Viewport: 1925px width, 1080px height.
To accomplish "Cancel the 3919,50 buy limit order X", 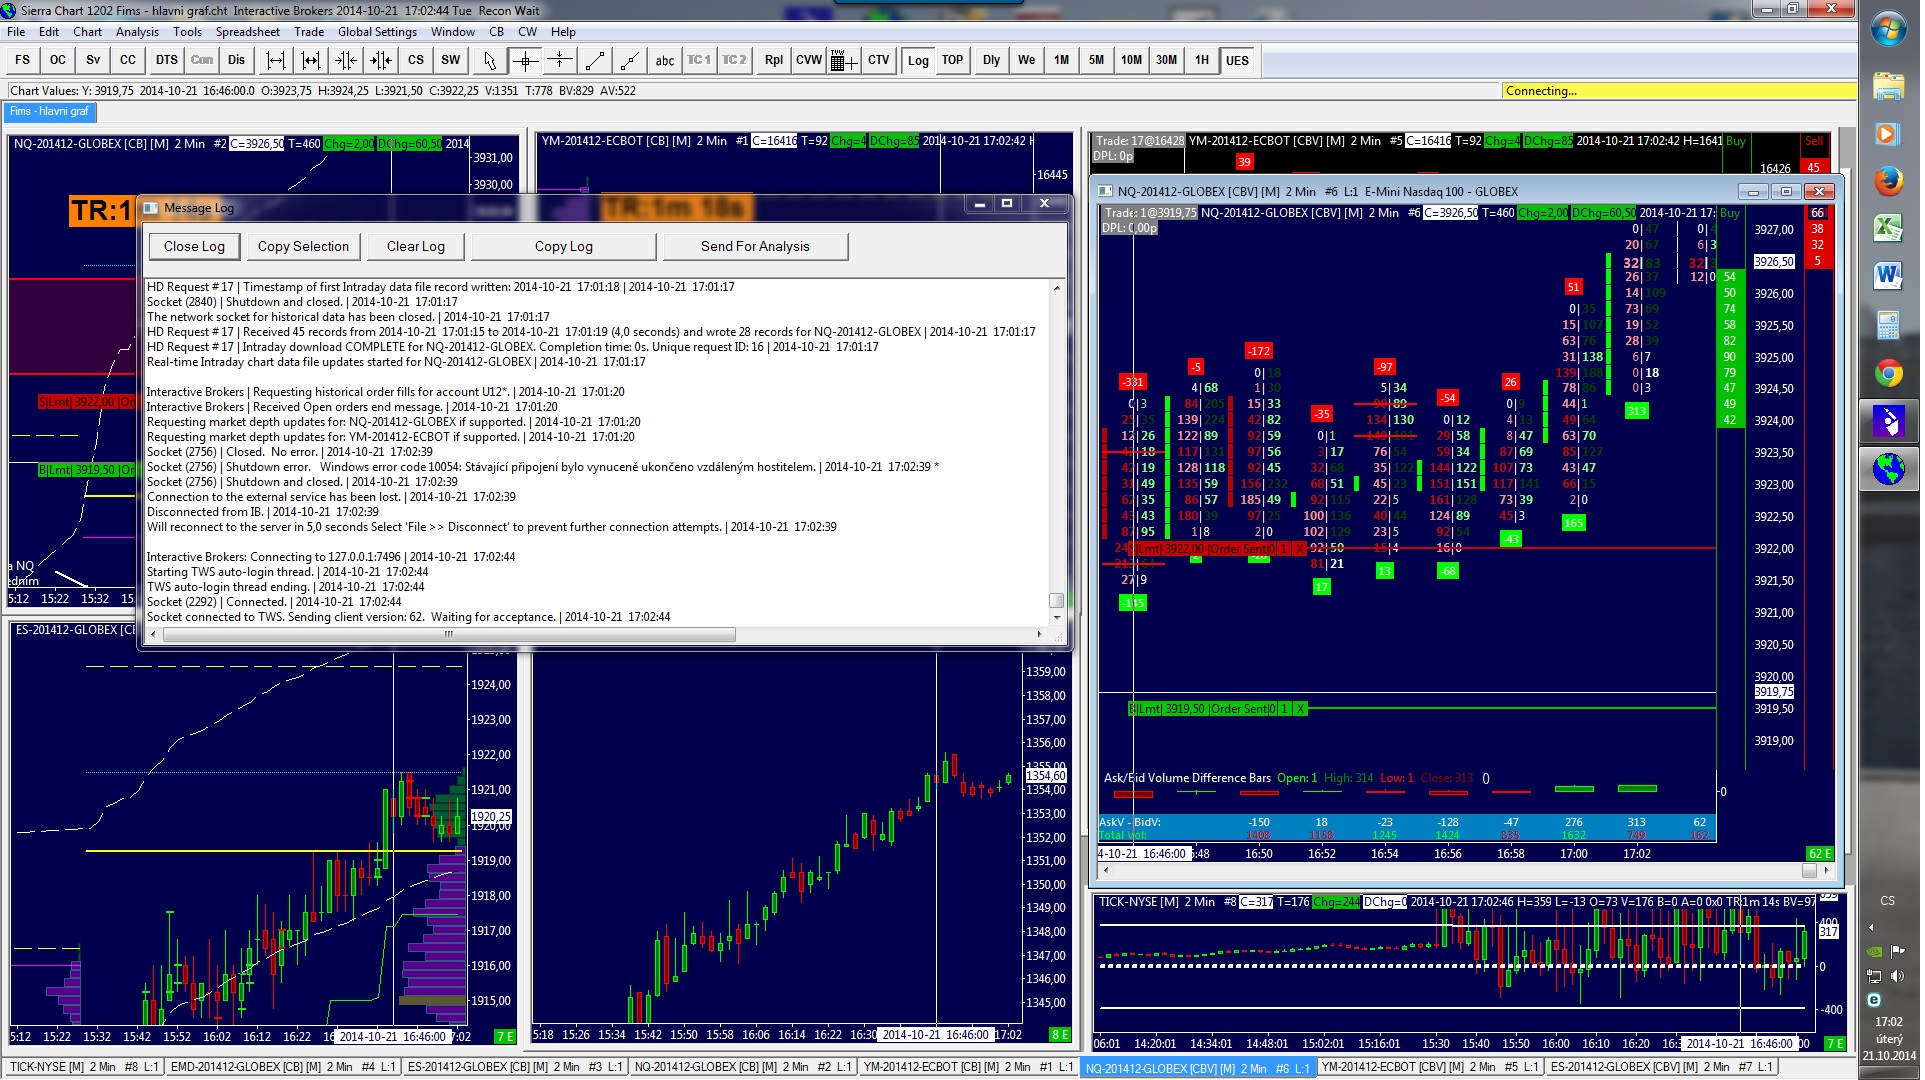I will pyautogui.click(x=1300, y=709).
